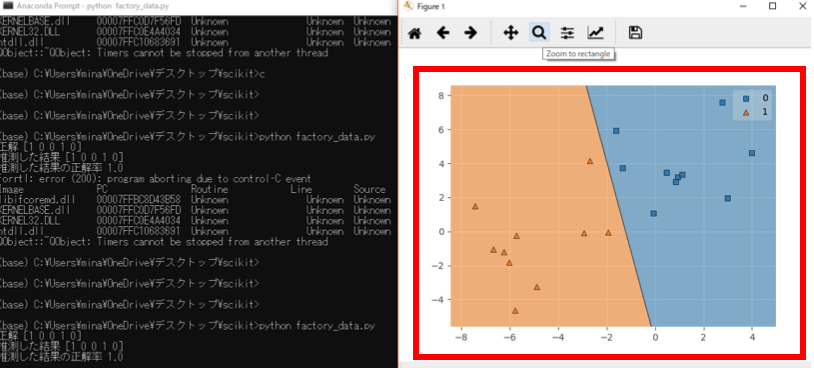Maximize the Figure 1 window
The image size is (814, 368).
tap(772, 6)
